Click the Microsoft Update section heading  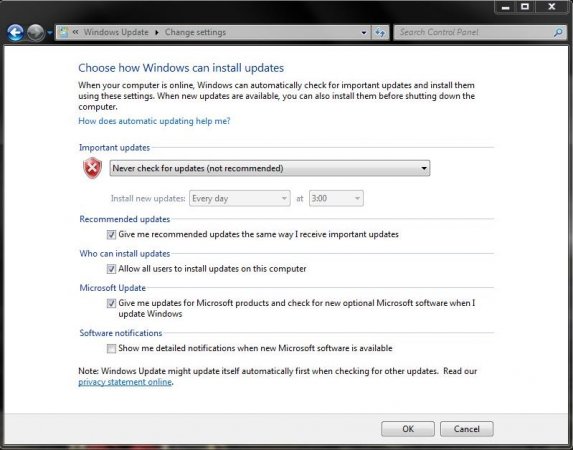(113, 288)
